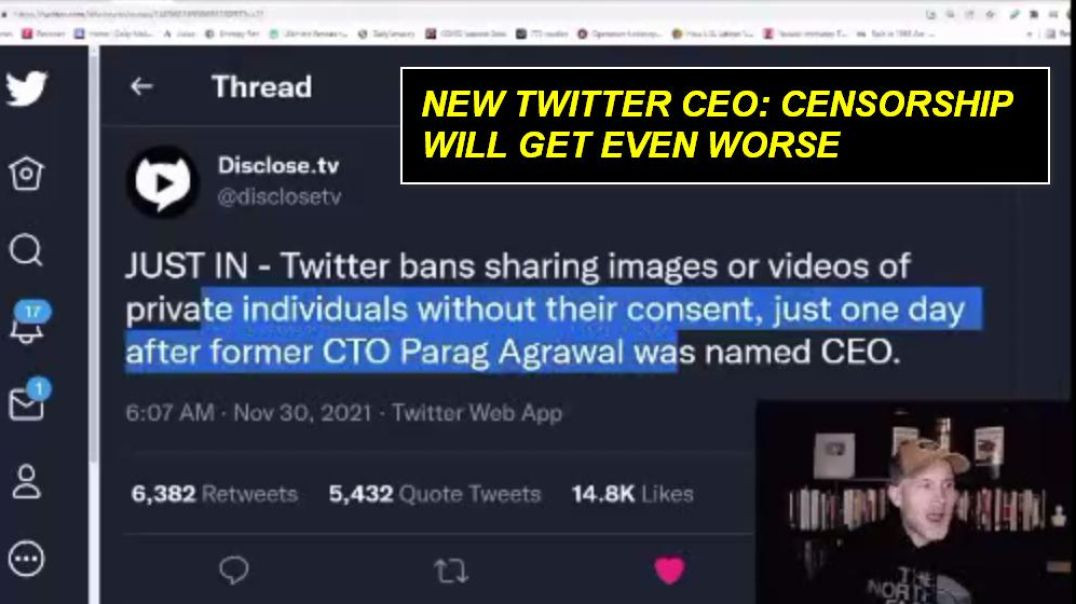Unlike the tweet via pink heart
This screenshot has width=1076, height=604.
[669, 570]
